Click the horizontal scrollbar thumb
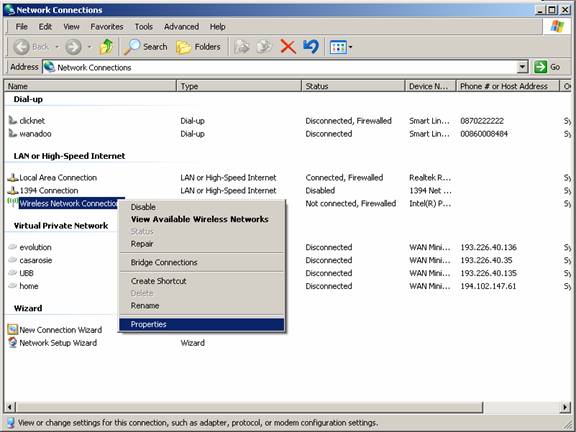 click(249, 407)
